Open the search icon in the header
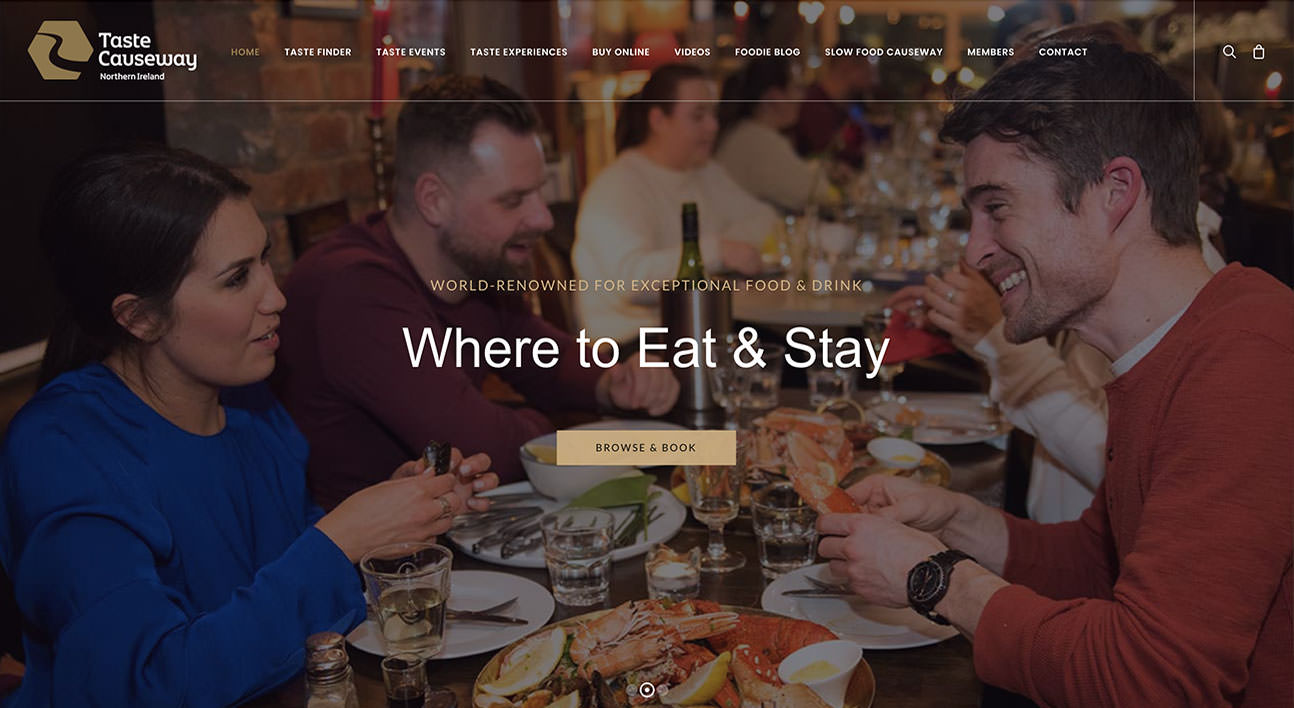 pyautogui.click(x=1229, y=52)
